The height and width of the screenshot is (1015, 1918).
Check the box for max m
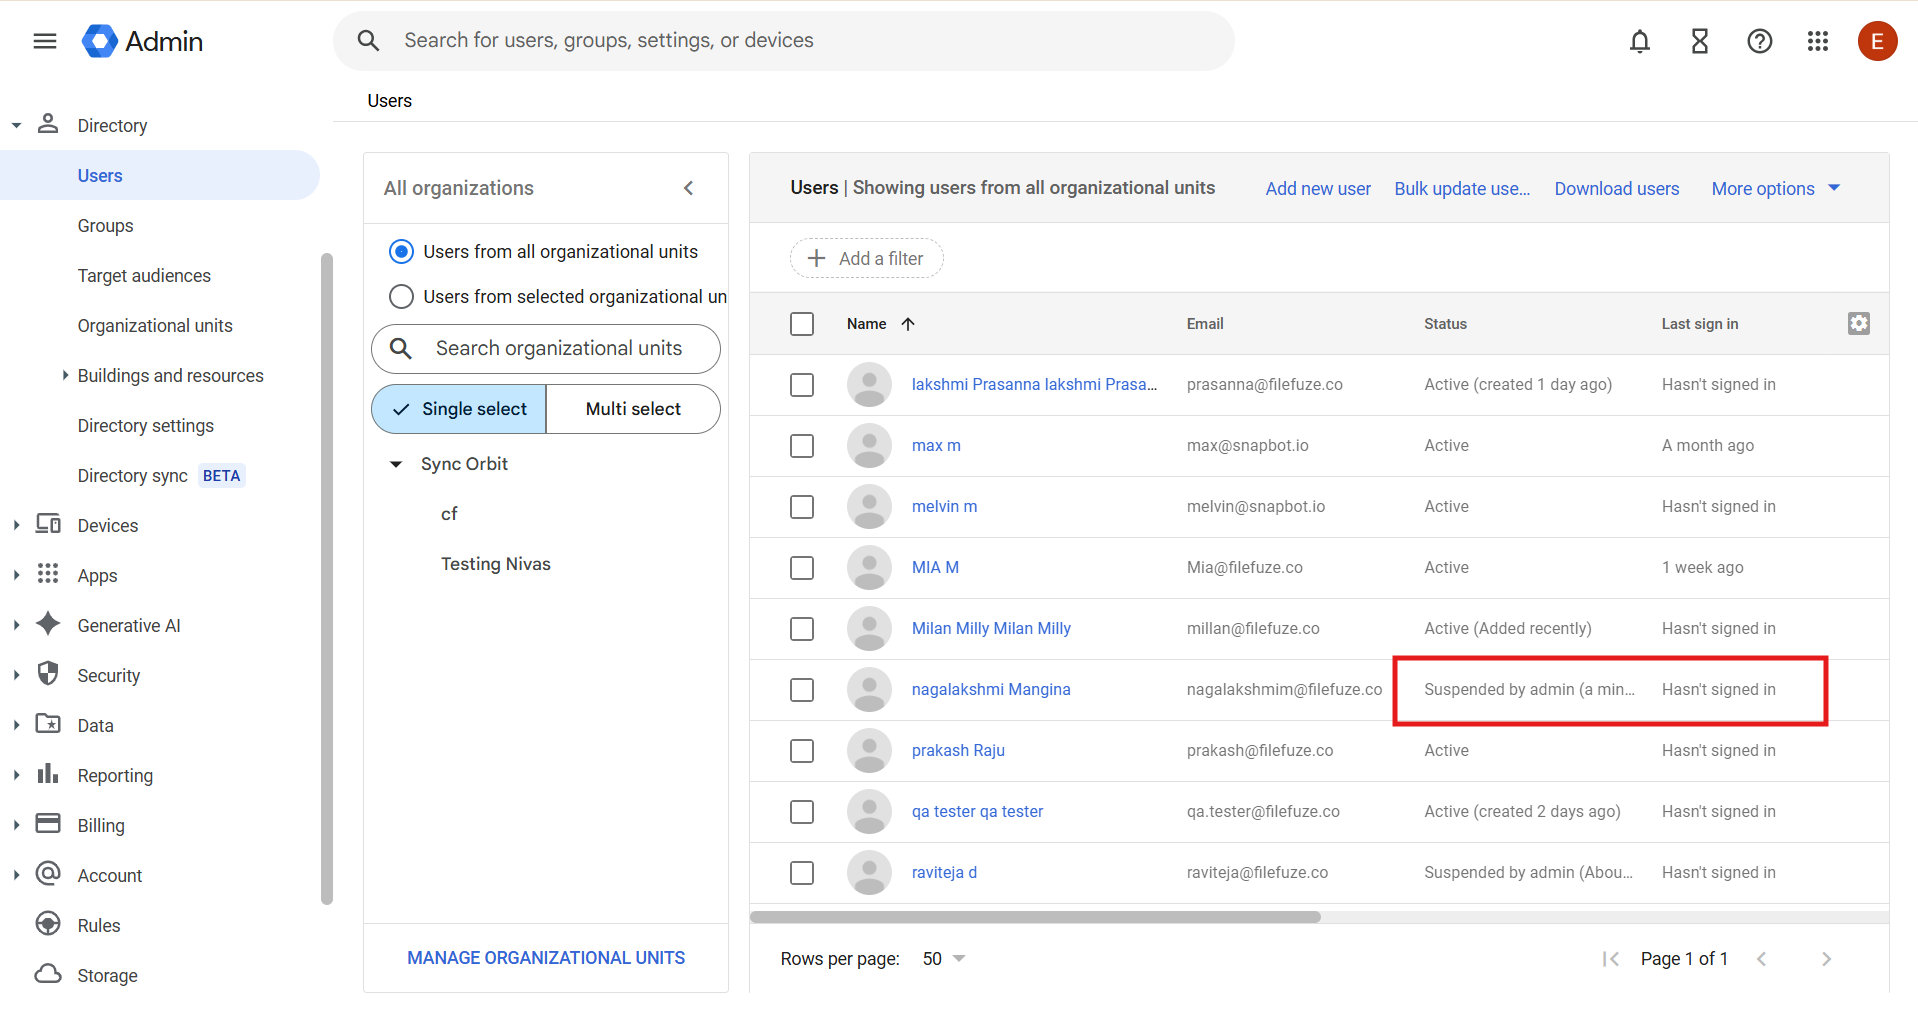coord(802,446)
